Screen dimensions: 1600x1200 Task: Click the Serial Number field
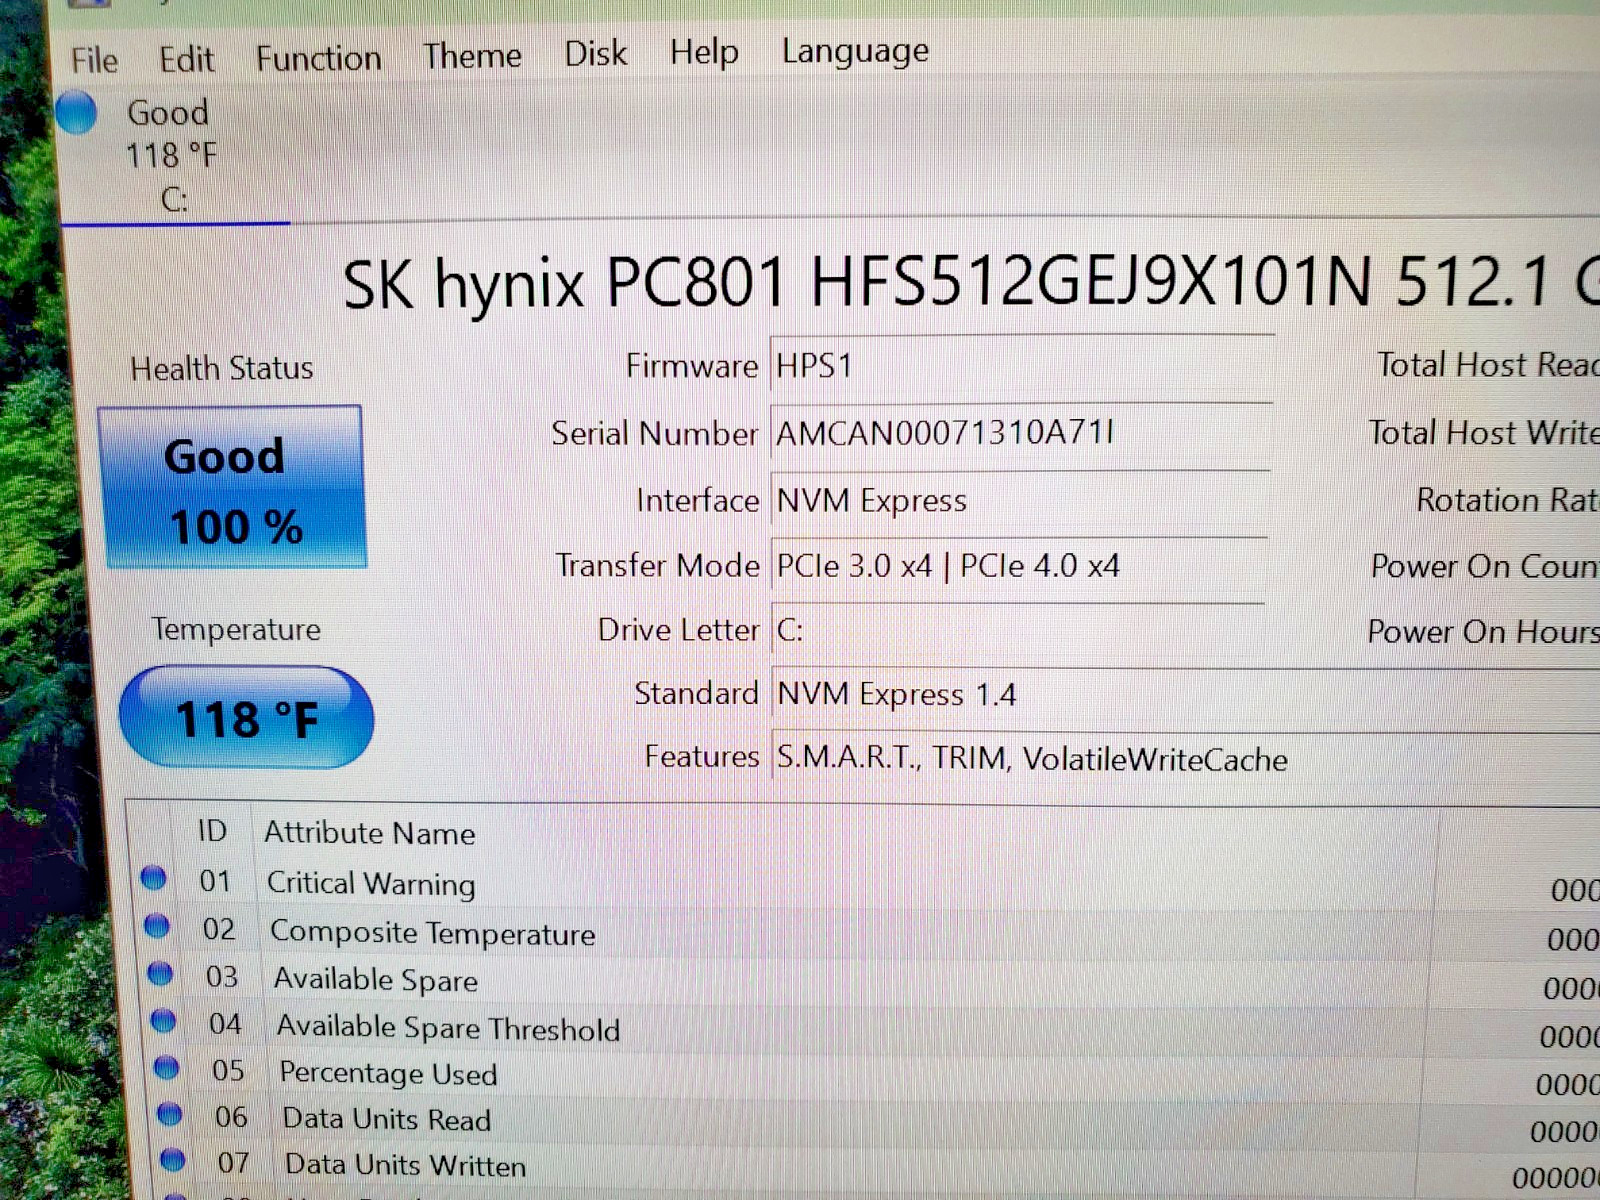(x=1020, y=434)
